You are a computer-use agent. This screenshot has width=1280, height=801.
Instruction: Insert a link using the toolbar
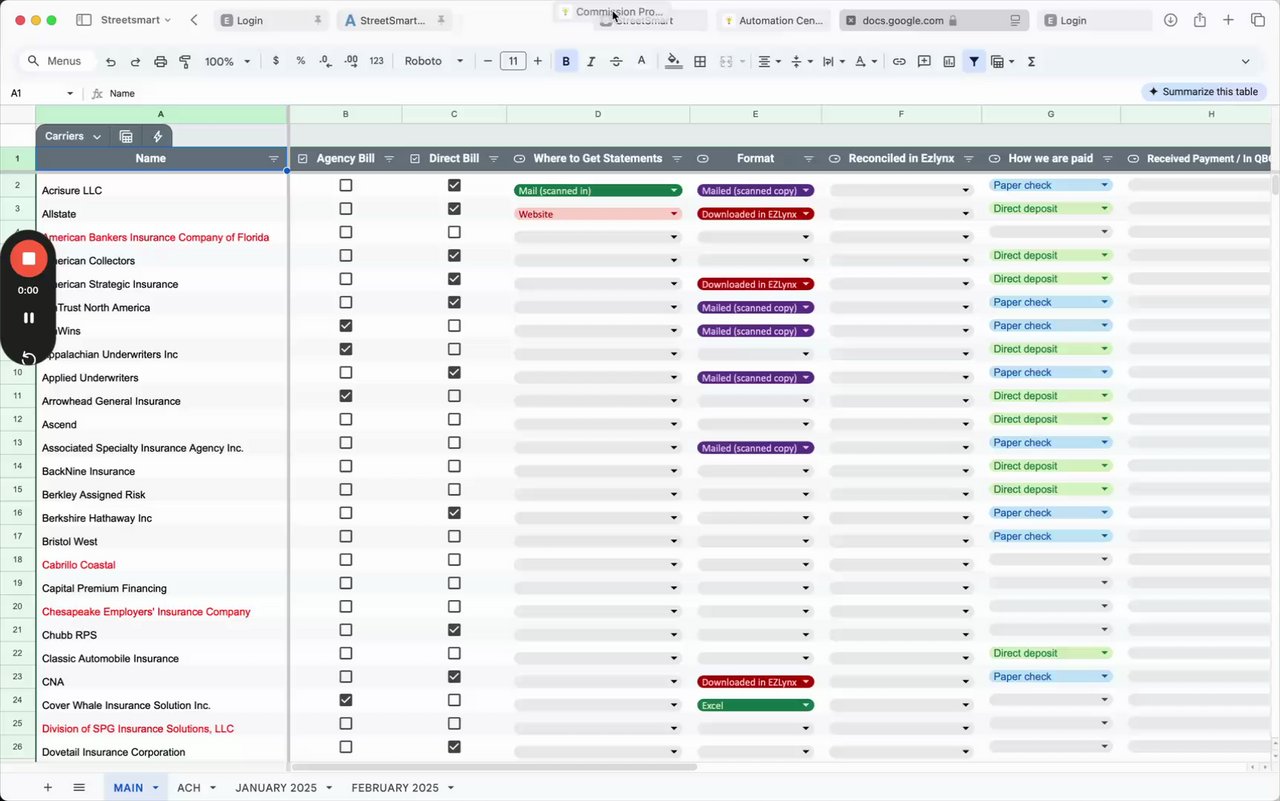point(899,62)
